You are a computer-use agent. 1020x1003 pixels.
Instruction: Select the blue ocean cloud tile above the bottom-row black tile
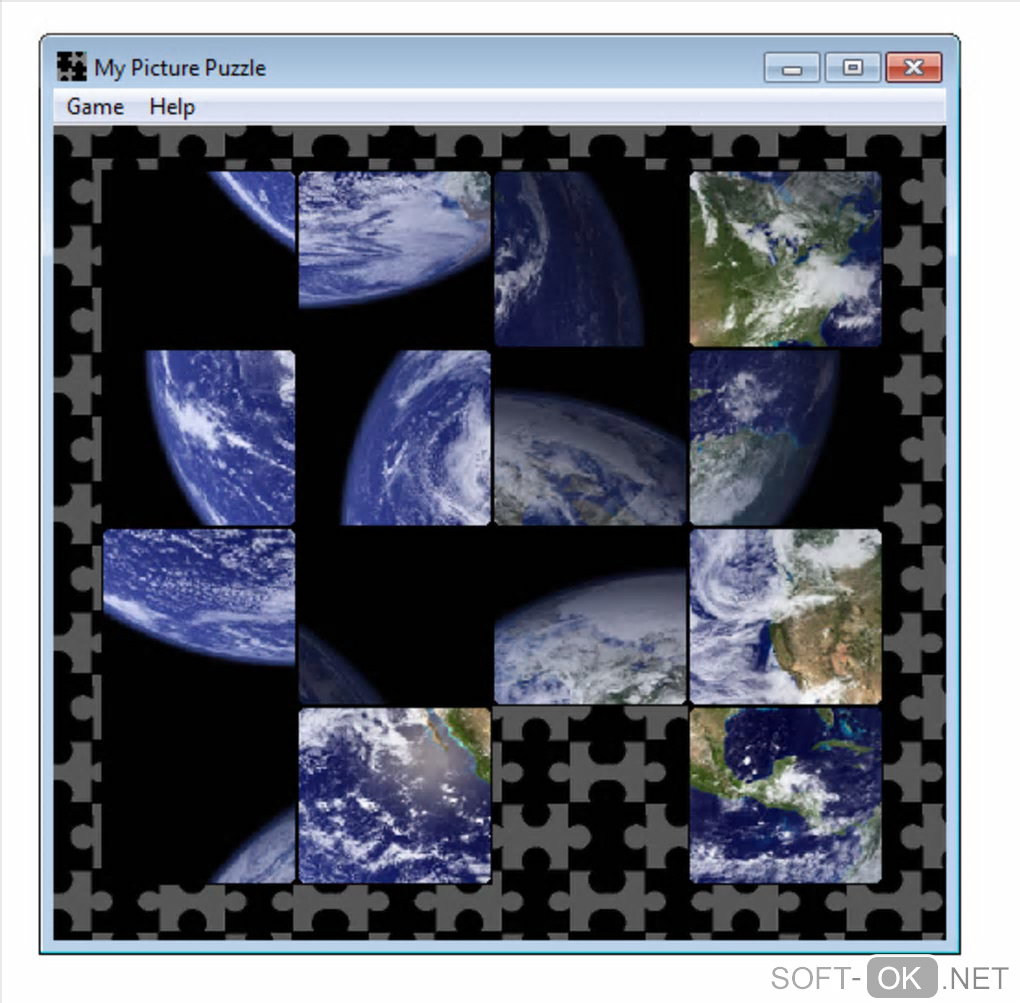coord(199,617)
